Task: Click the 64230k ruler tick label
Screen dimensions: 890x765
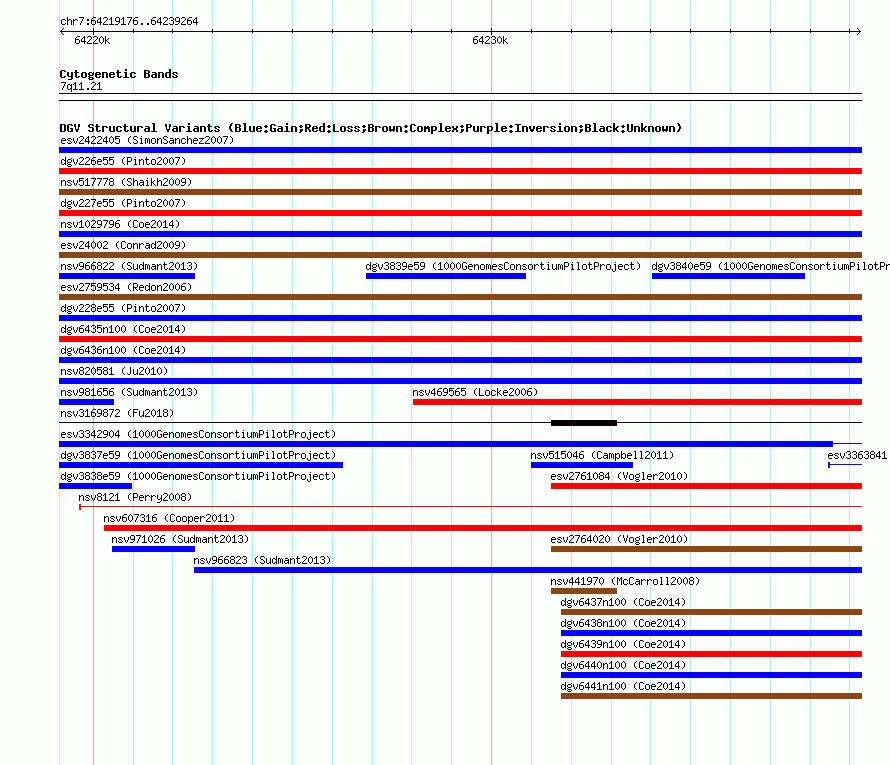Action: click(x=490, y=40)
